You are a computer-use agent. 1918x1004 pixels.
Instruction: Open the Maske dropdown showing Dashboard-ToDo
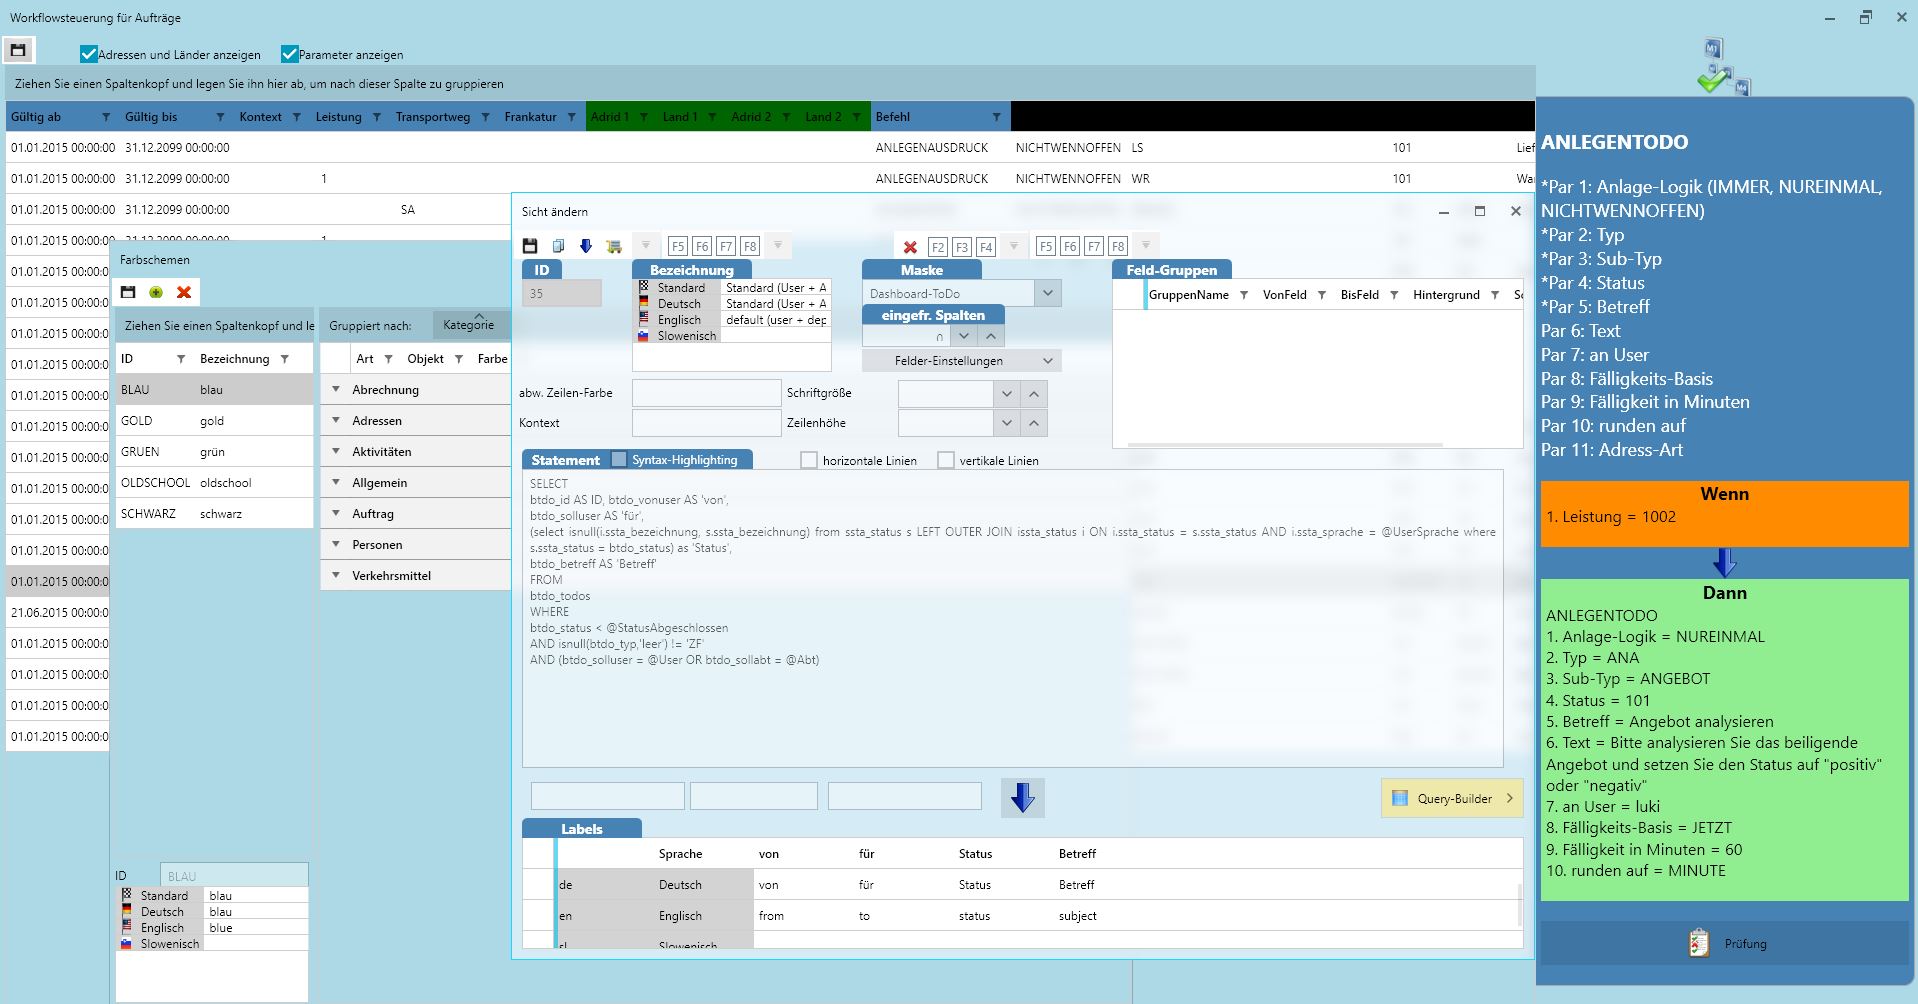coord(1047,293)
